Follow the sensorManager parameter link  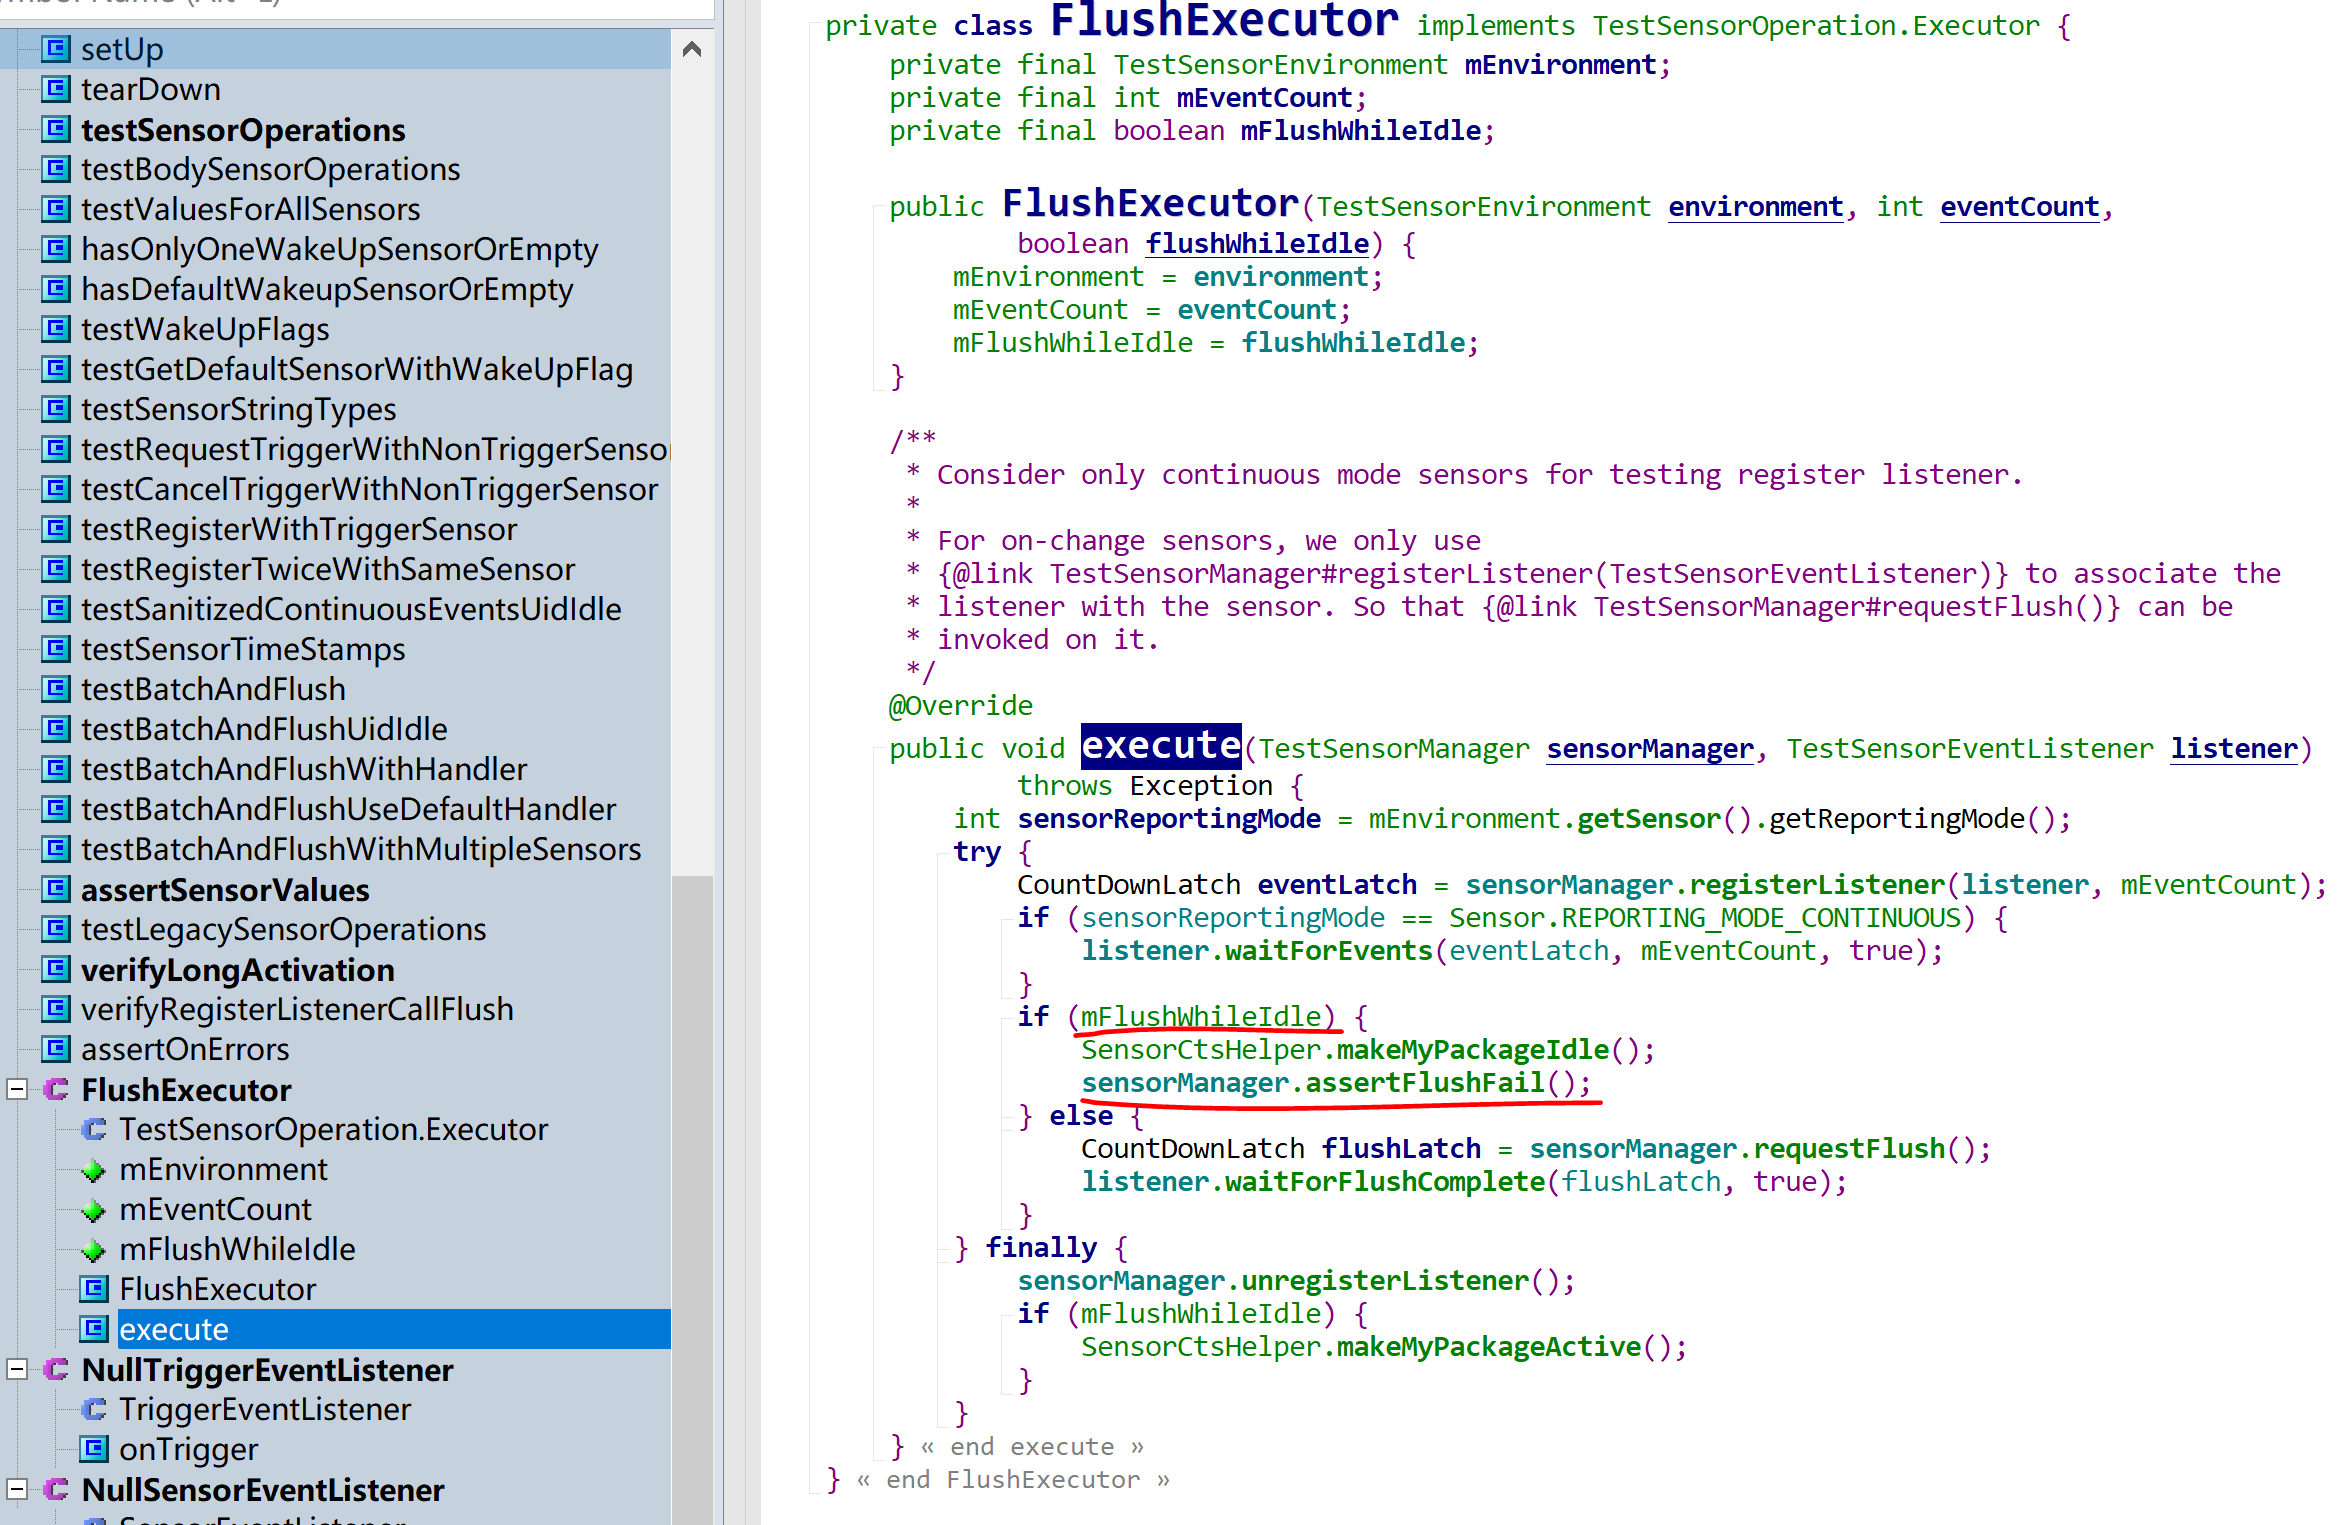pyautogui.click(x=1649, y=749)
